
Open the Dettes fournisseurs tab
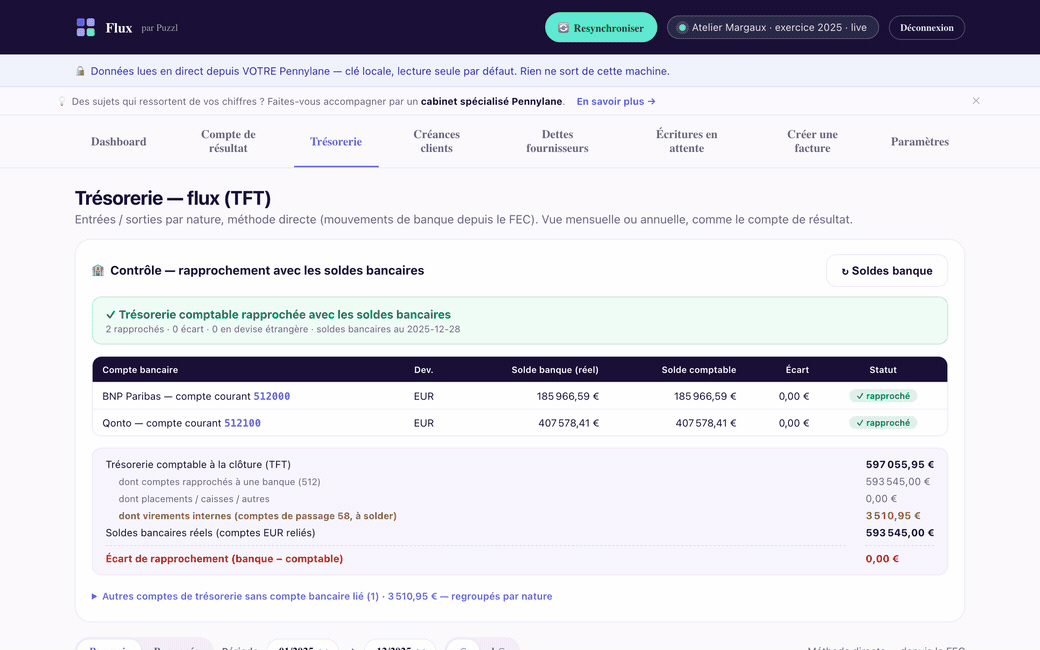coord(557,141)
